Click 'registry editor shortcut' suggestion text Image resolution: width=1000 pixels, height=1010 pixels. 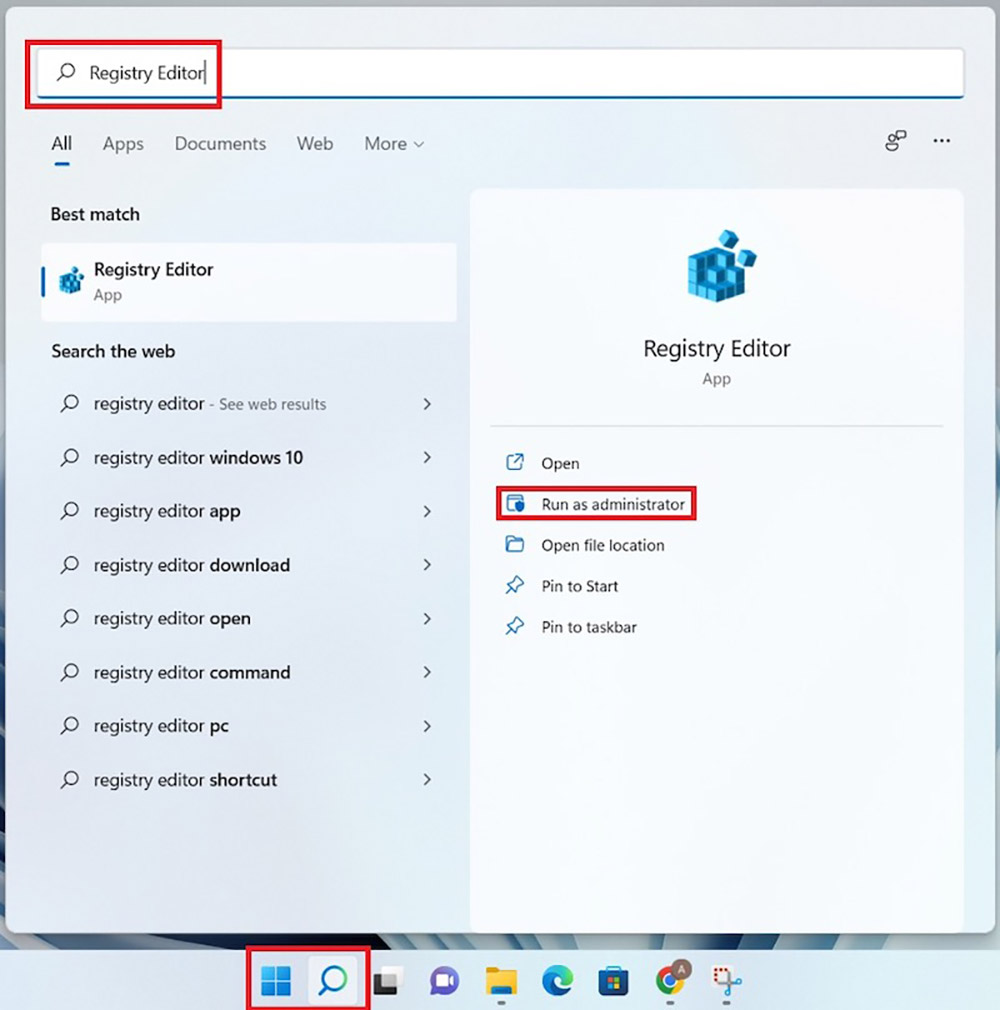(x=186, y=779)
